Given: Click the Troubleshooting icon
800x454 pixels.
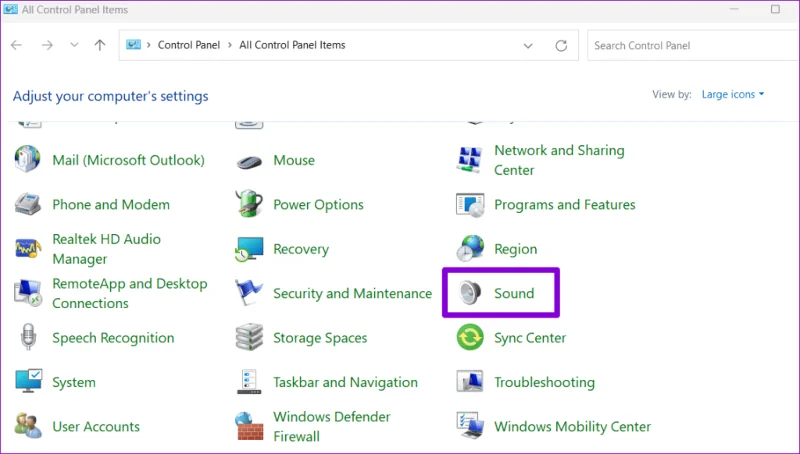Looking at the screenshot, I should click(x=469, y=381).
